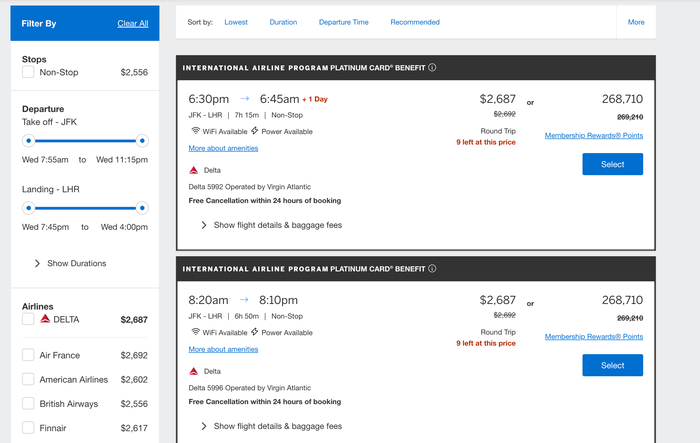
Task: Click 'Wed 4:00pm' landing time label
Action: (124, 227)
